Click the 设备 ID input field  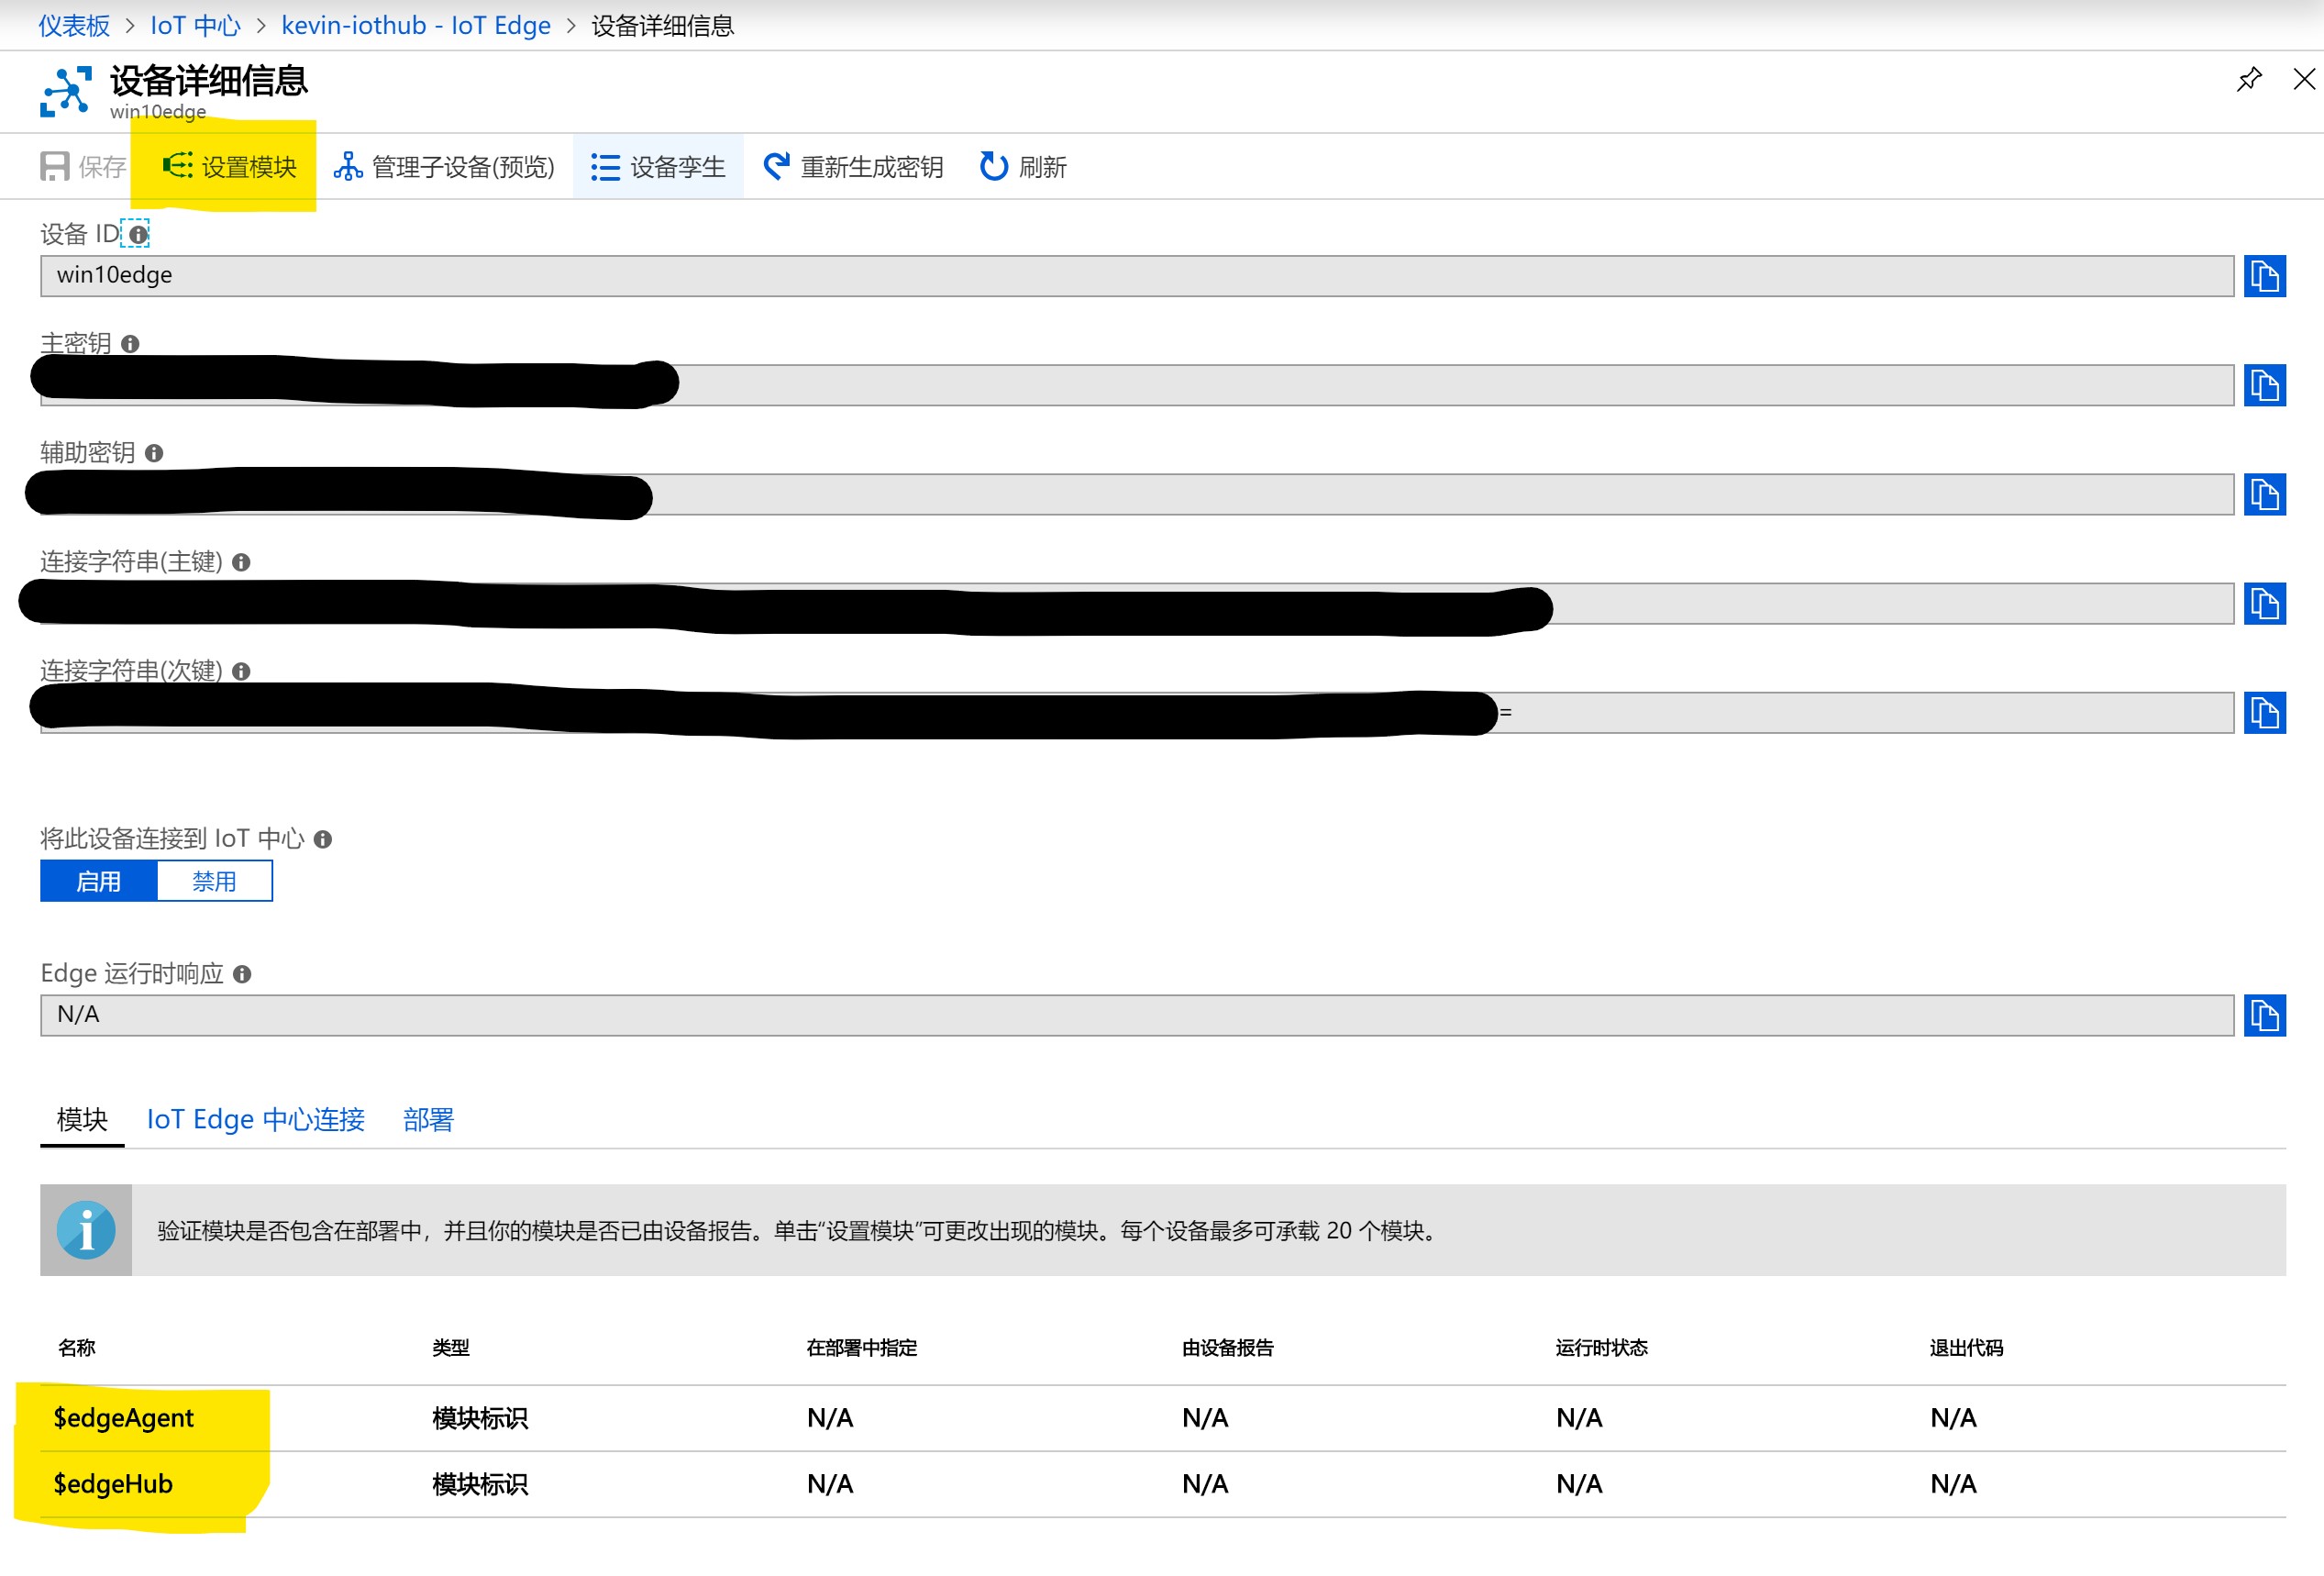pyautogui.click(x=1137, y=276)
